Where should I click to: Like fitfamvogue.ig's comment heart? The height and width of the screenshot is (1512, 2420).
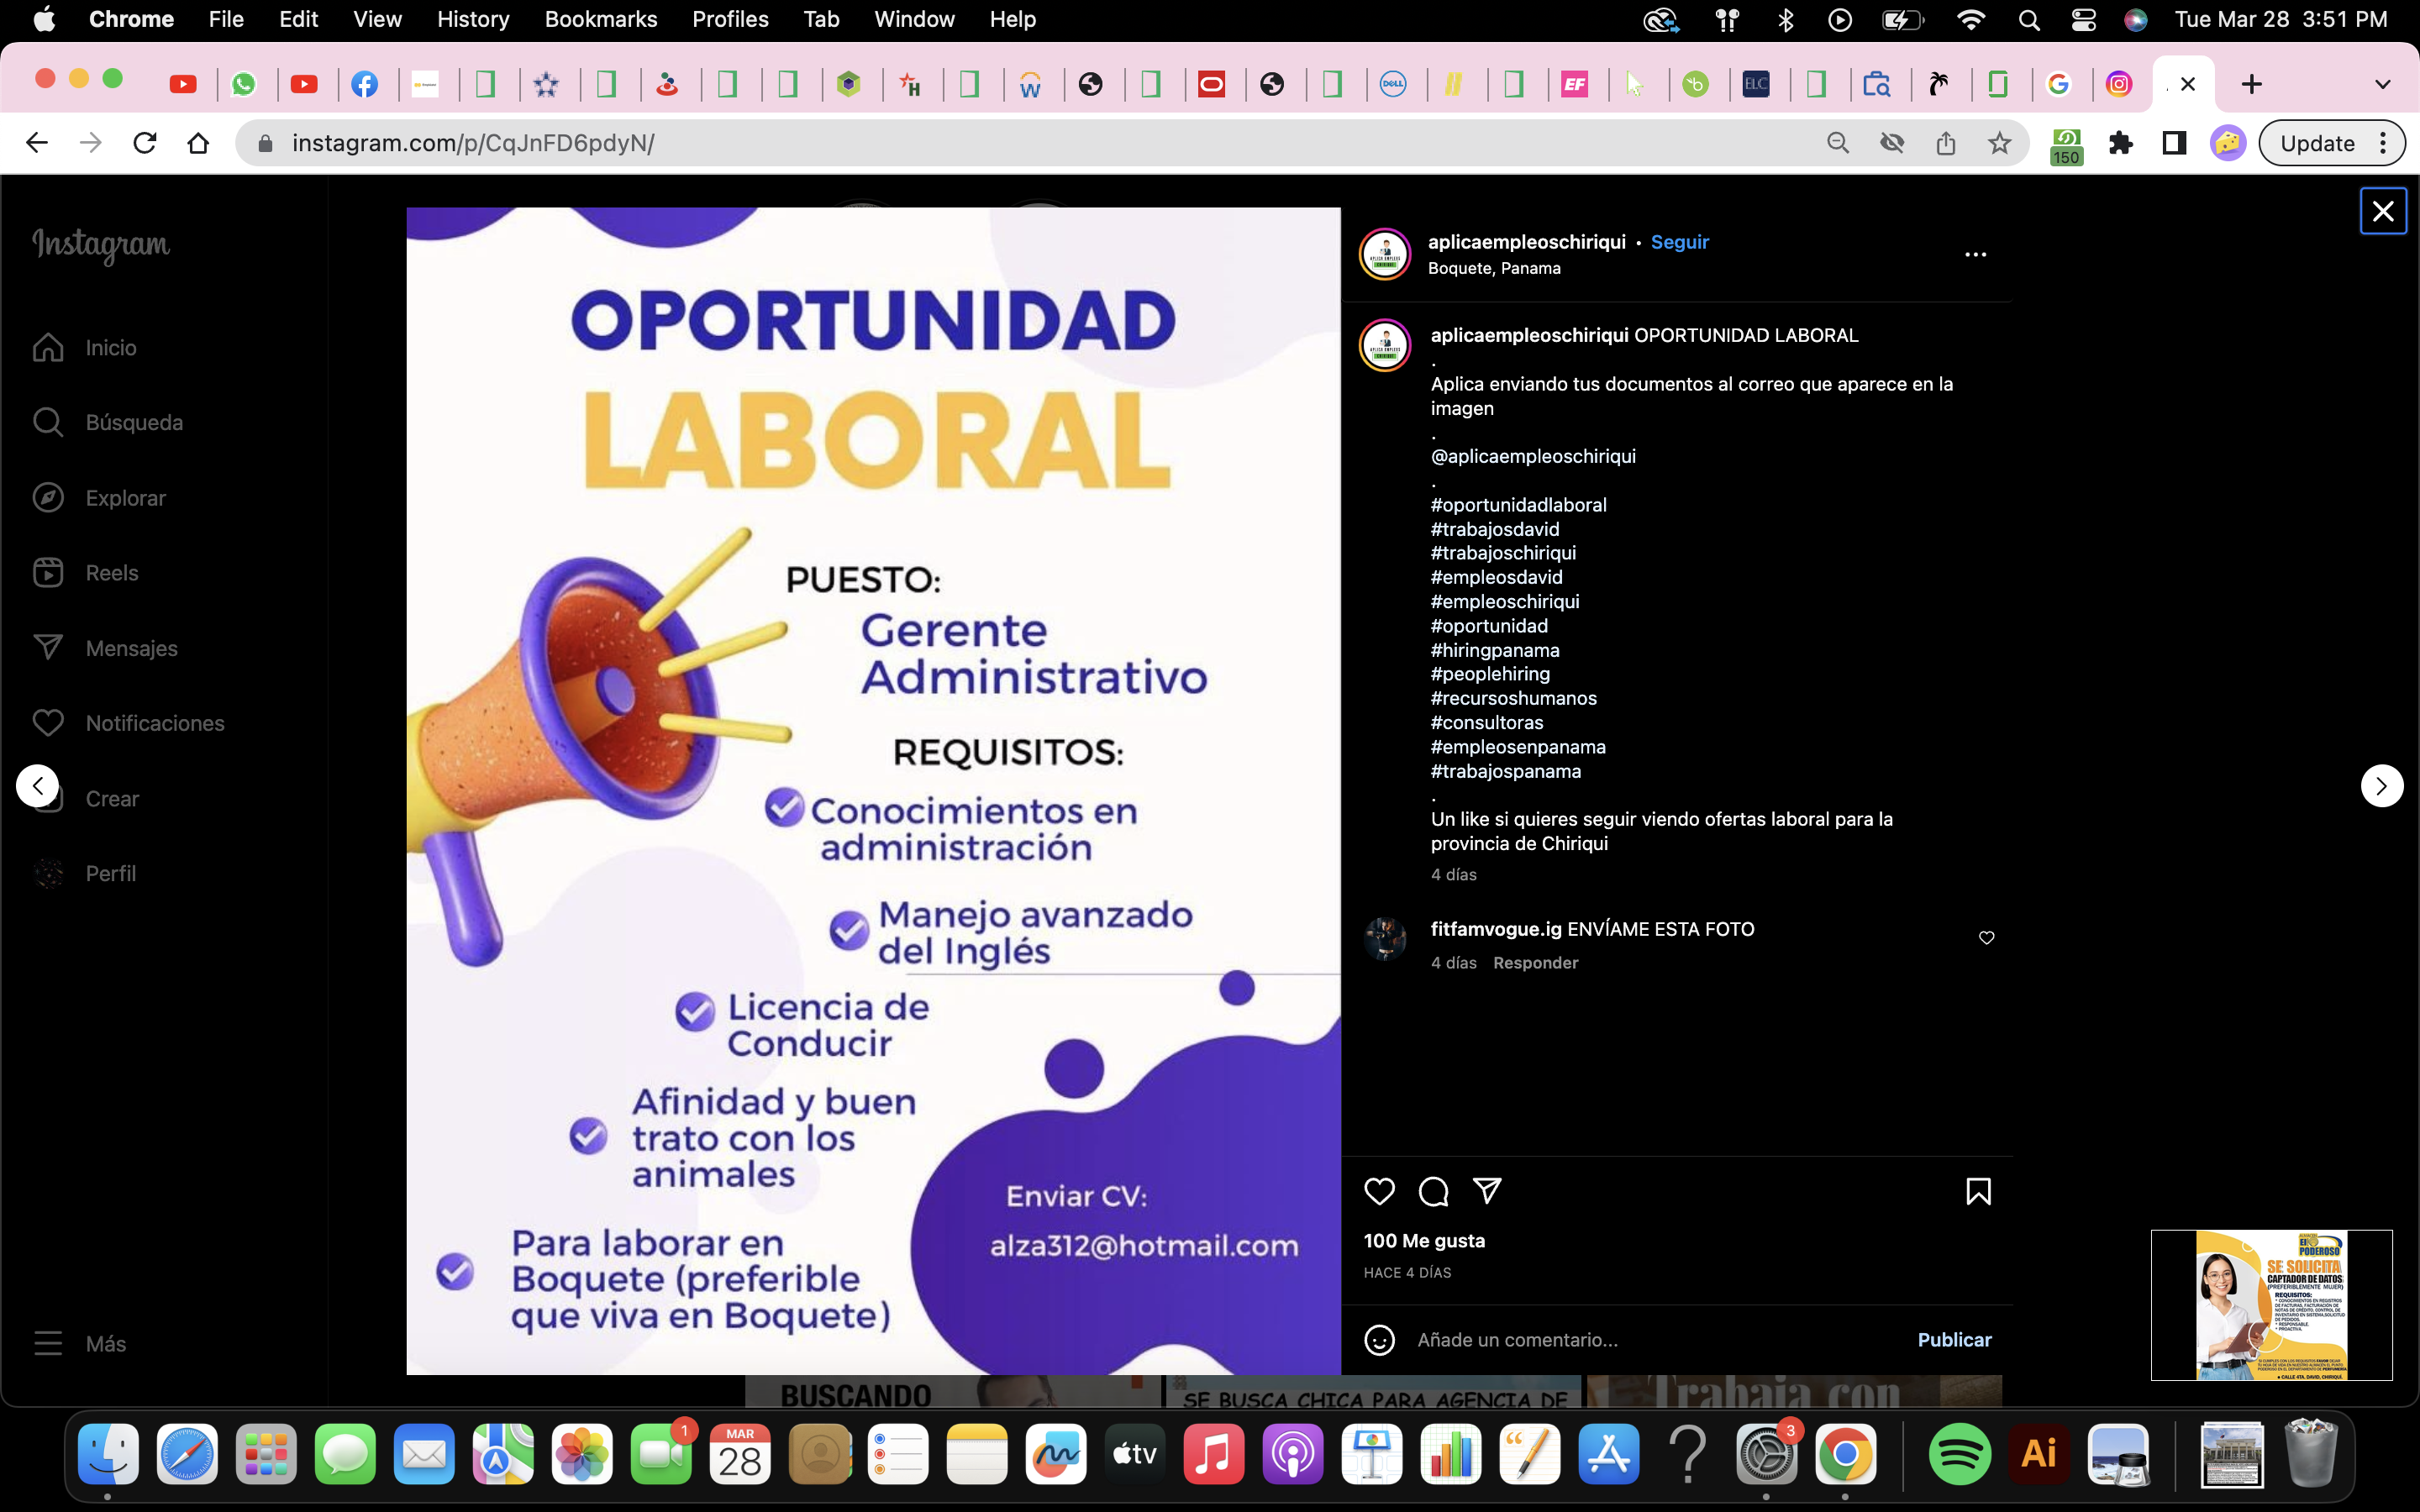coord(1987,938)
